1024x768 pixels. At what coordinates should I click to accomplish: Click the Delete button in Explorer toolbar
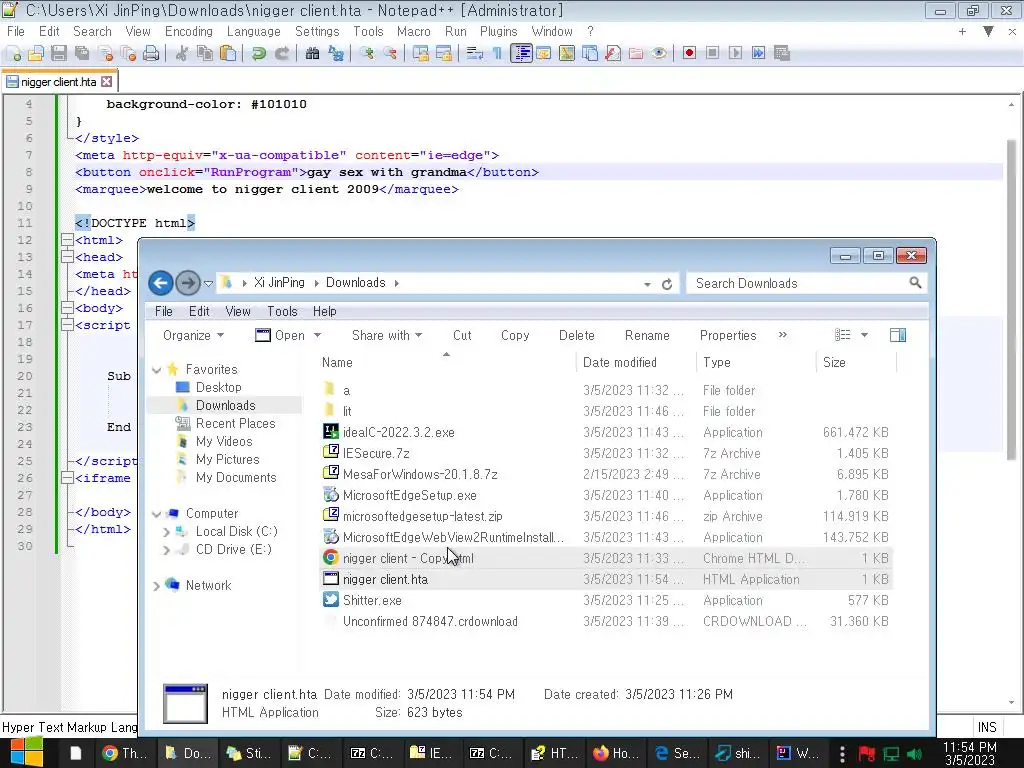coord(577,336)
